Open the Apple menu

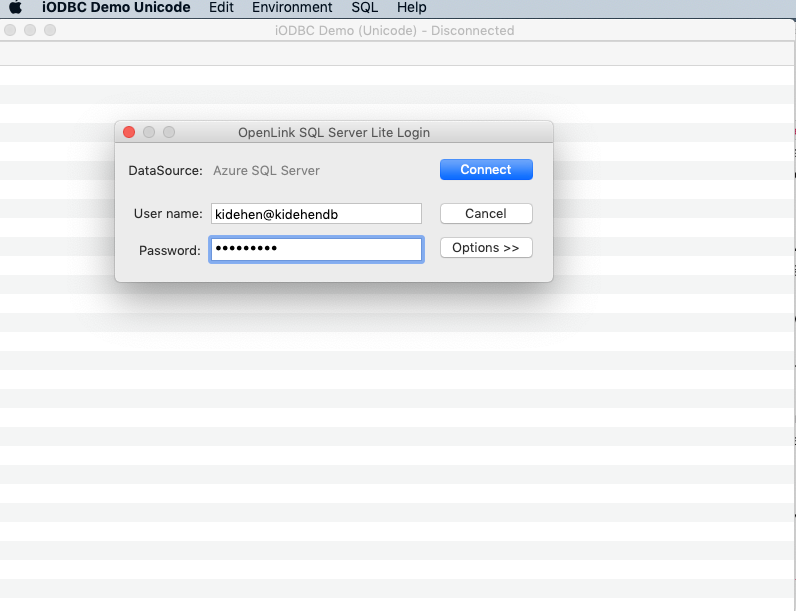tap(16, 7)
